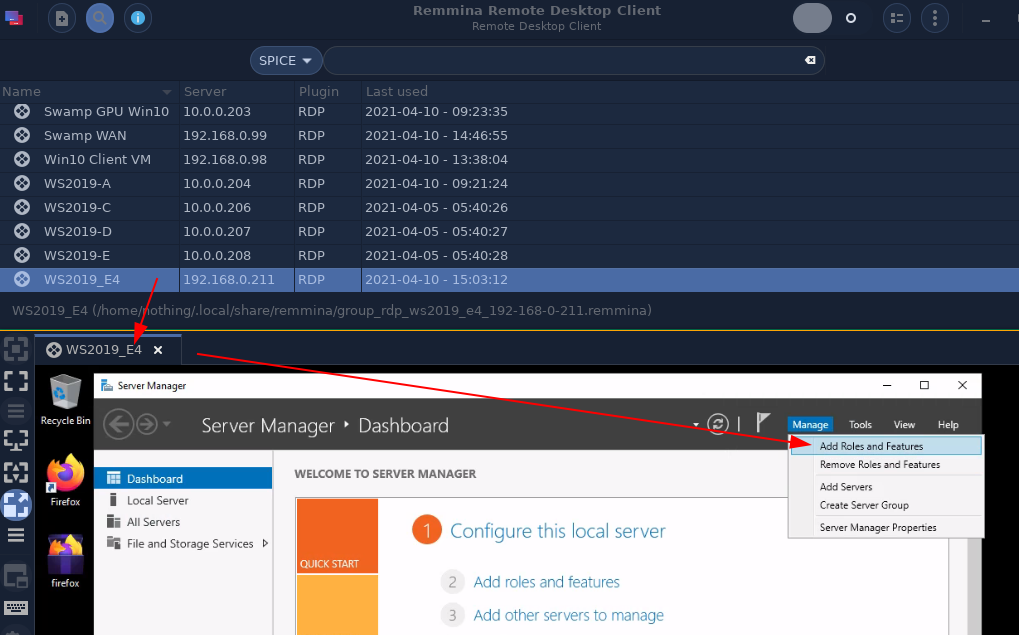
Task: Select the WS2019-D connection row
Action: (510, 232)
